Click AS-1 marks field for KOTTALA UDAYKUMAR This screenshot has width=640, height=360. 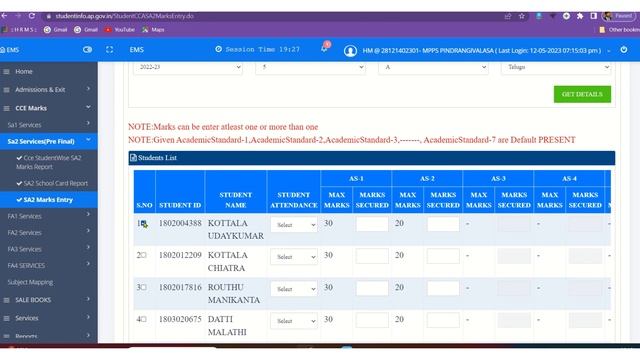pos(372,224)
